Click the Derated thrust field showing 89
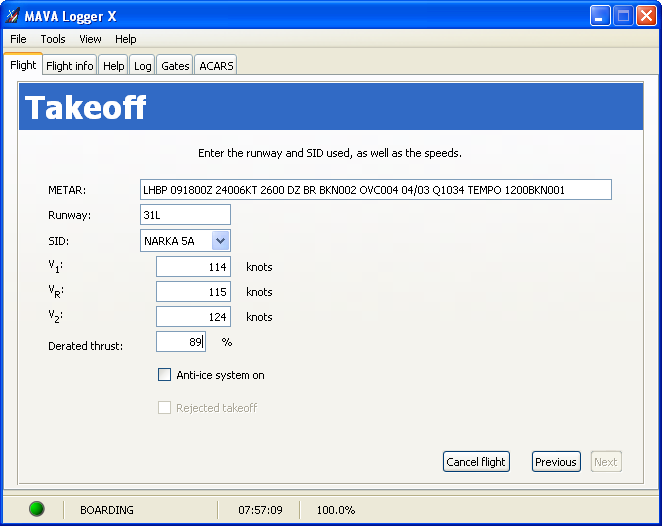The height and width of the screenshot is (526, 662). (181, 342)
